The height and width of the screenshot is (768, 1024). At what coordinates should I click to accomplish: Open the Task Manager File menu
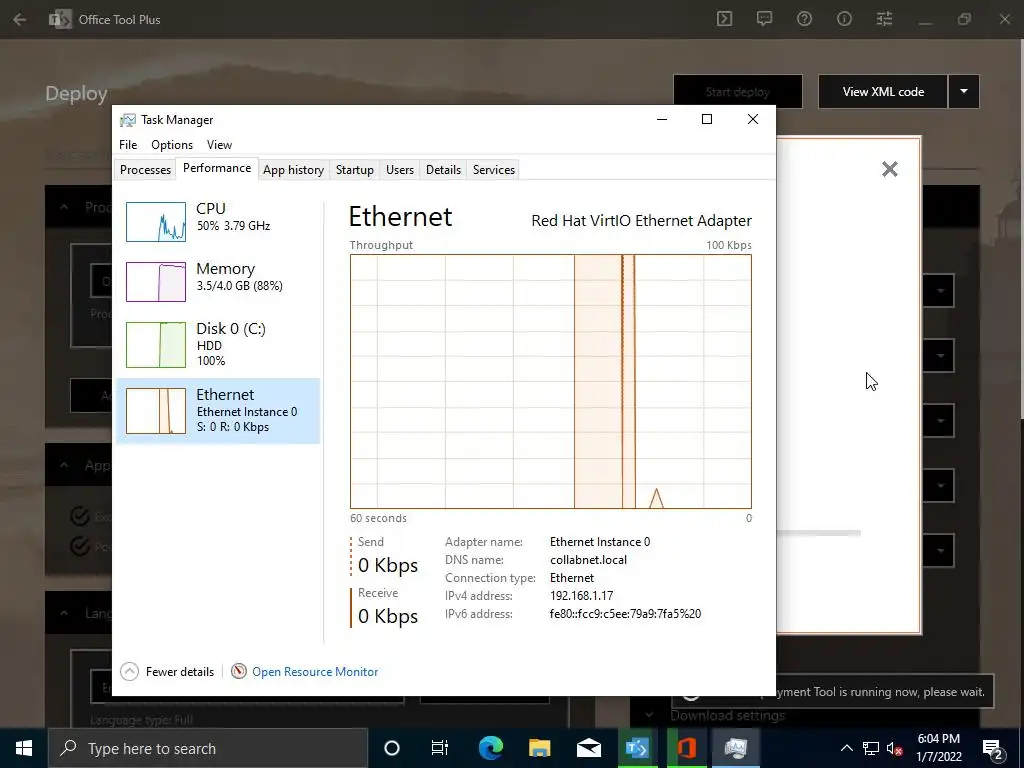click(128, 145)
